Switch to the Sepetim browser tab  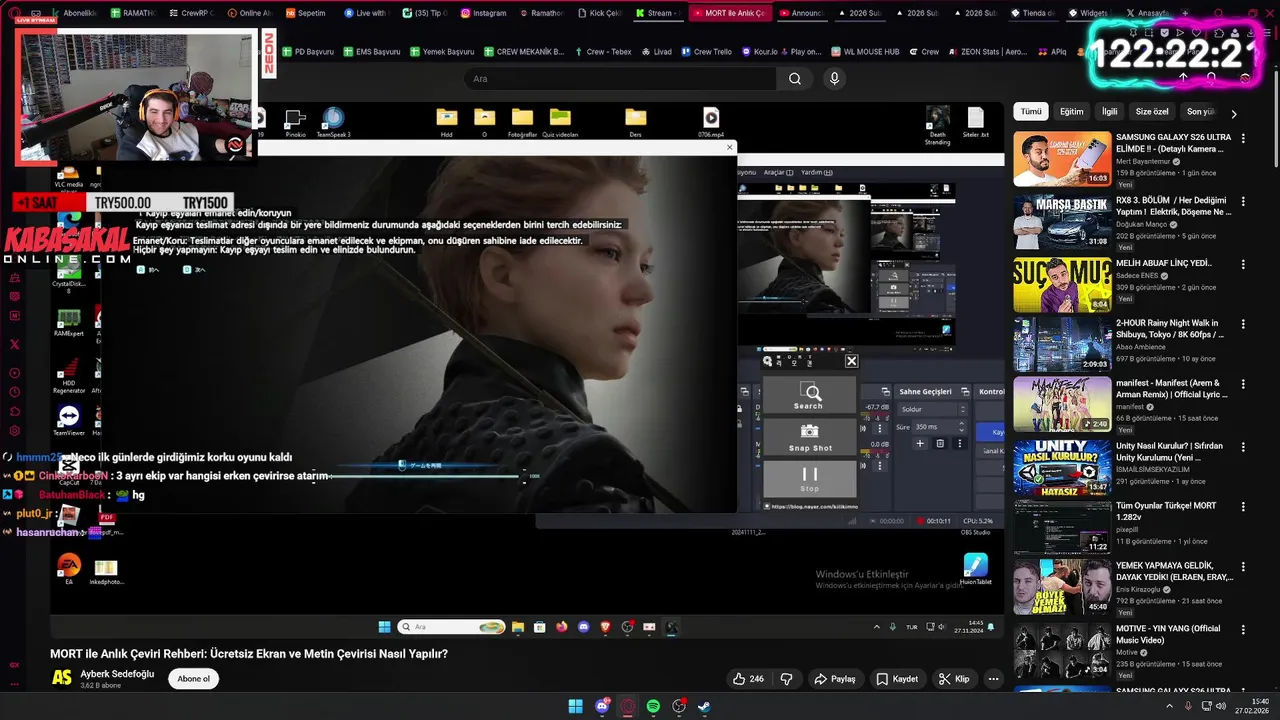(x=305, y=13)
